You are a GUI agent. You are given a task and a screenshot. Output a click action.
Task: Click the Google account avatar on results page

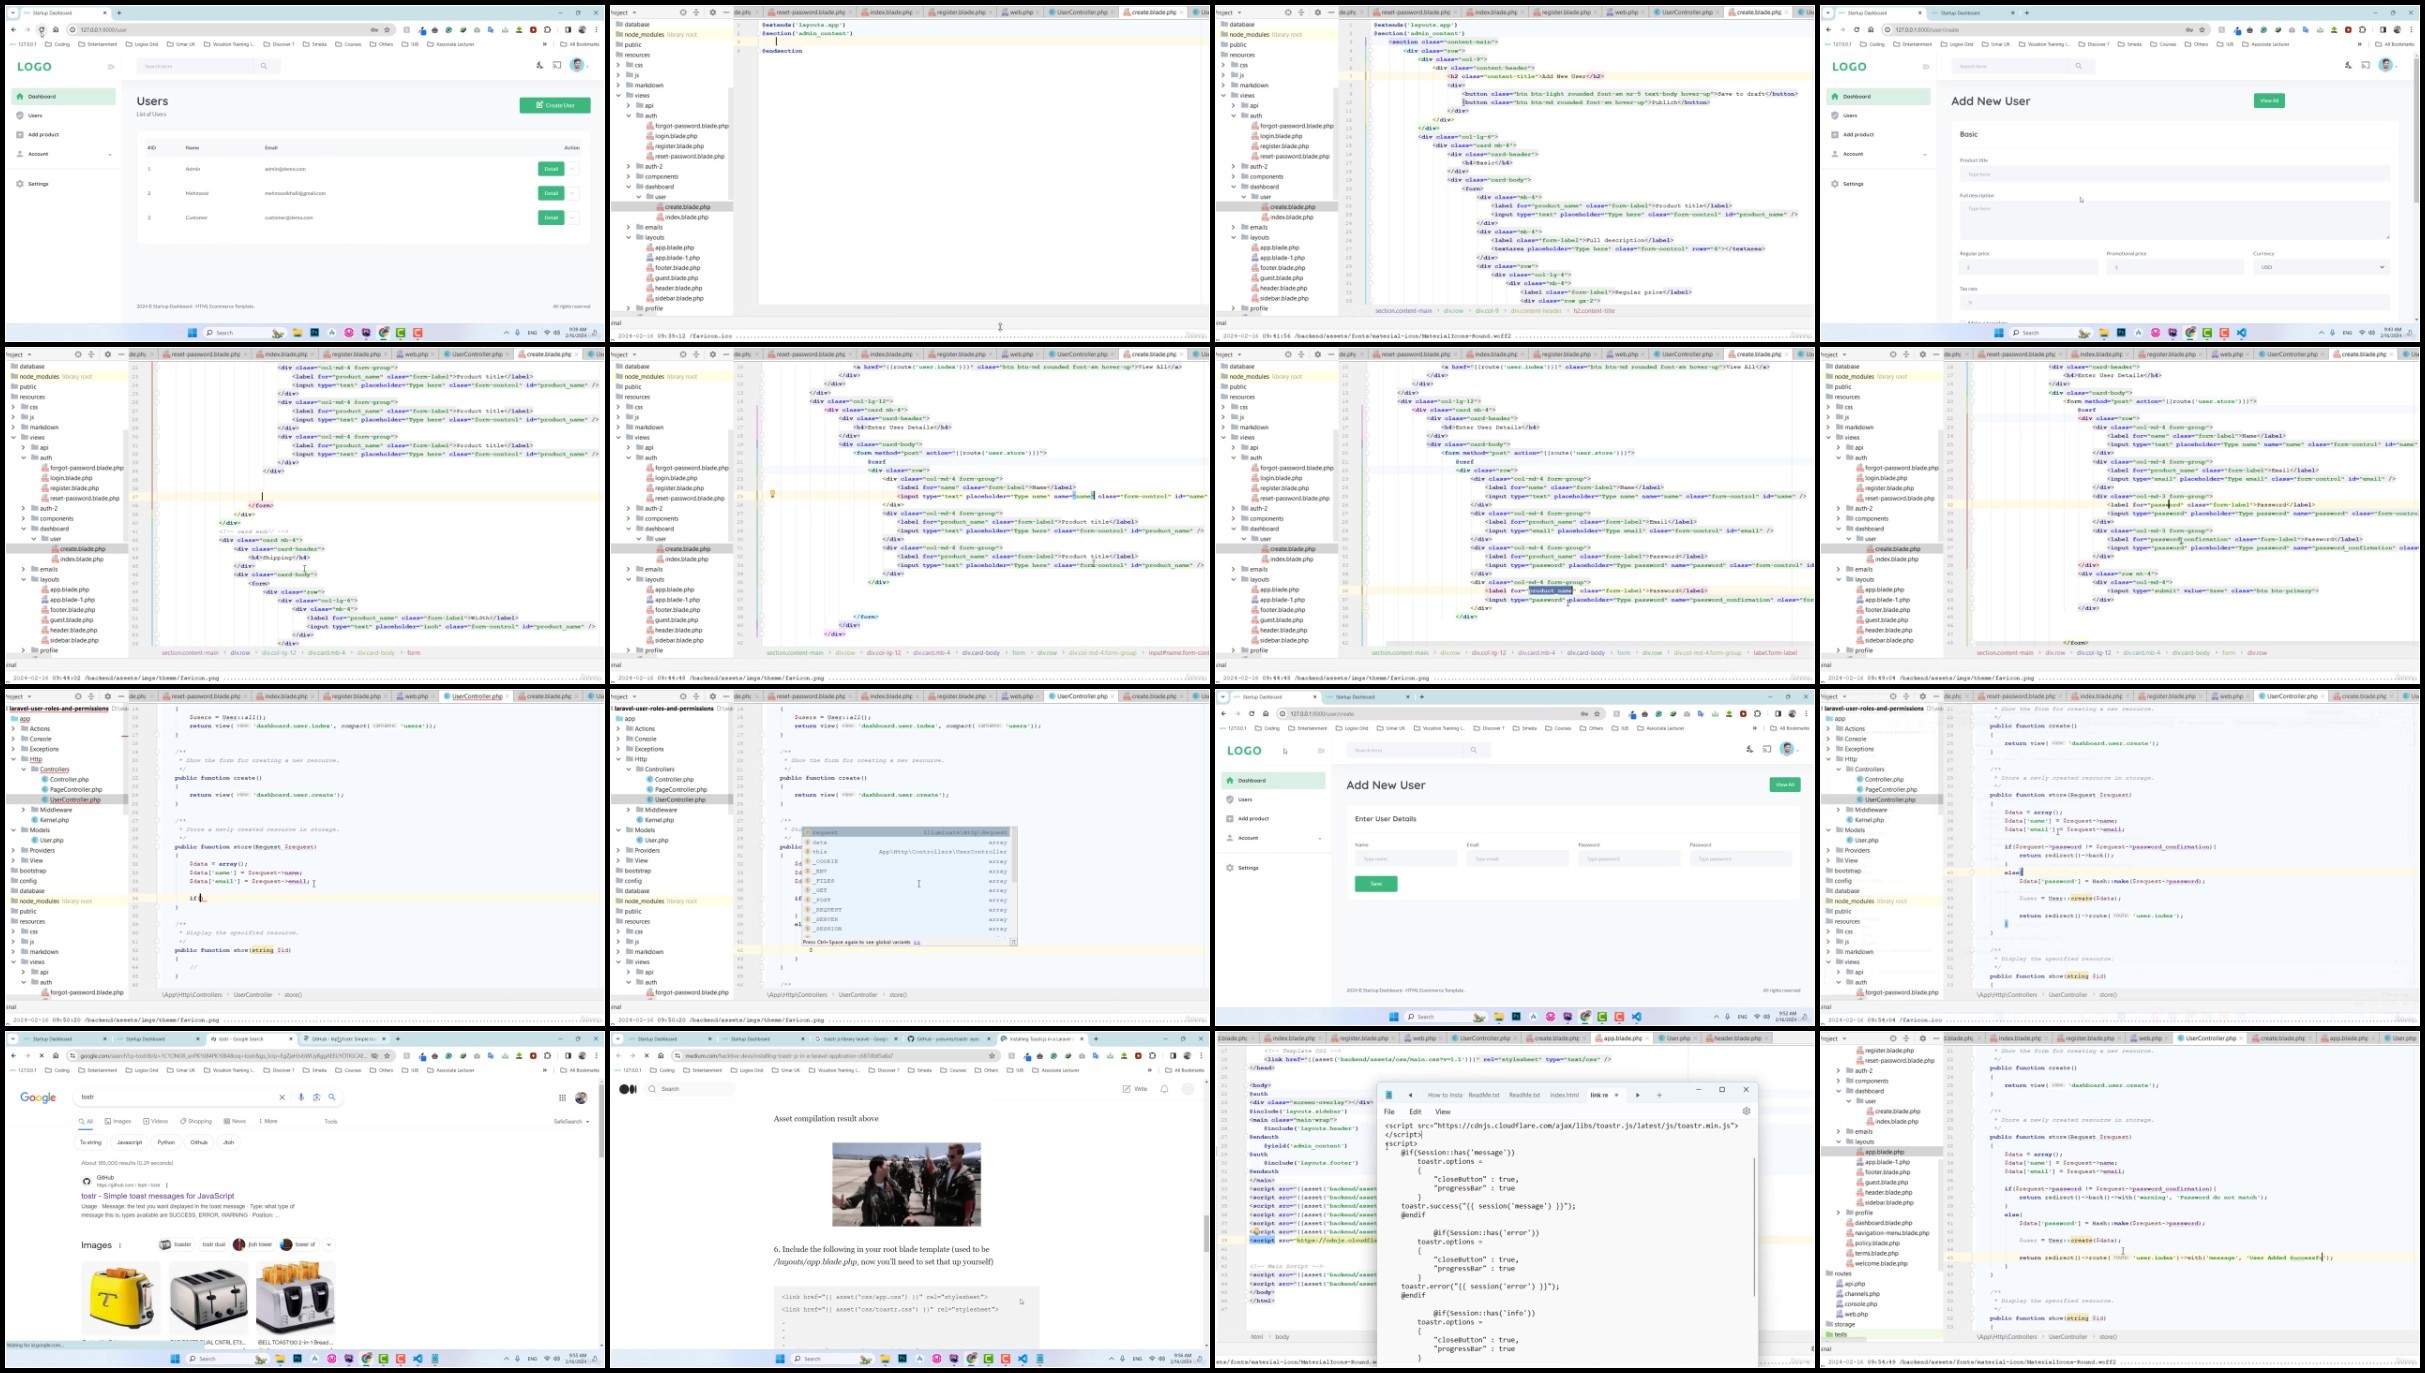click(x=581, y=1097)
